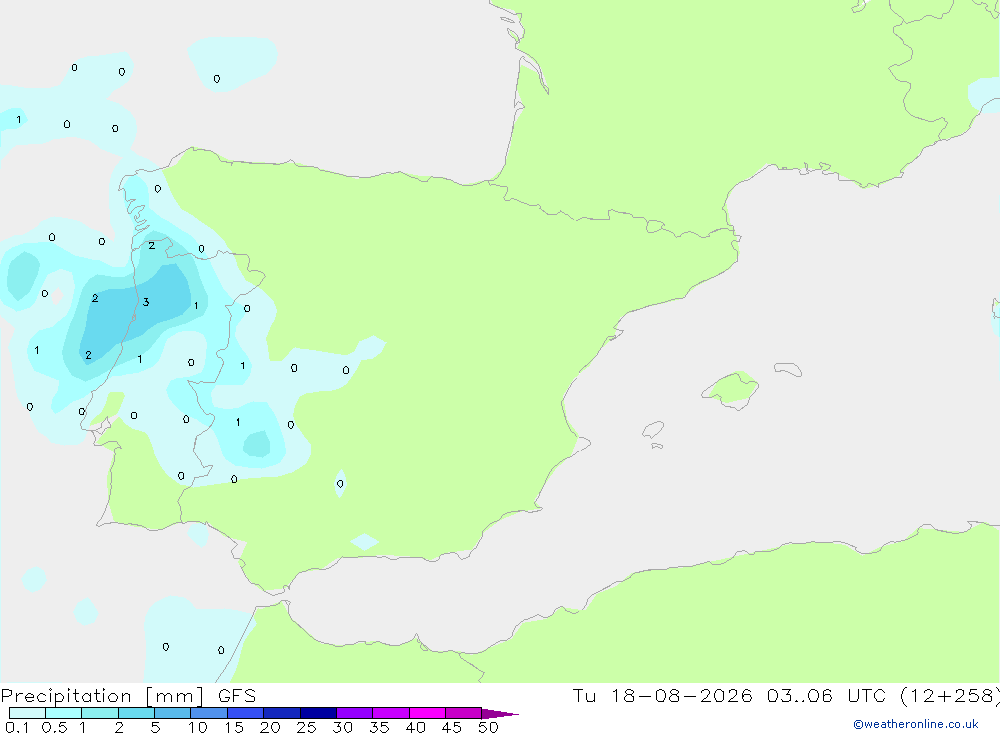
Task: Click the "10" legend label
Action: click(x=198, y=727)
